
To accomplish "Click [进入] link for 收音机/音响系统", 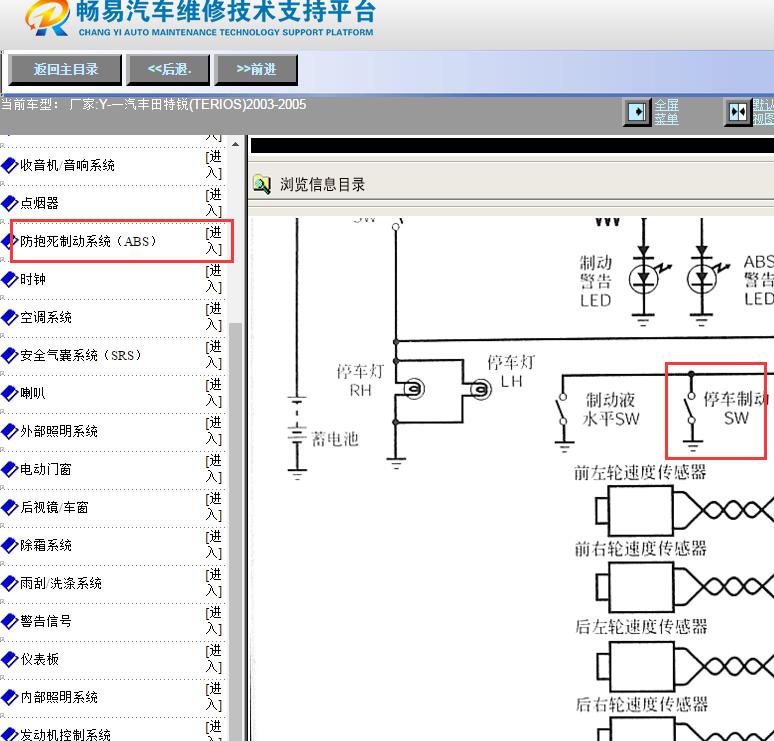I will coord(214,165).
